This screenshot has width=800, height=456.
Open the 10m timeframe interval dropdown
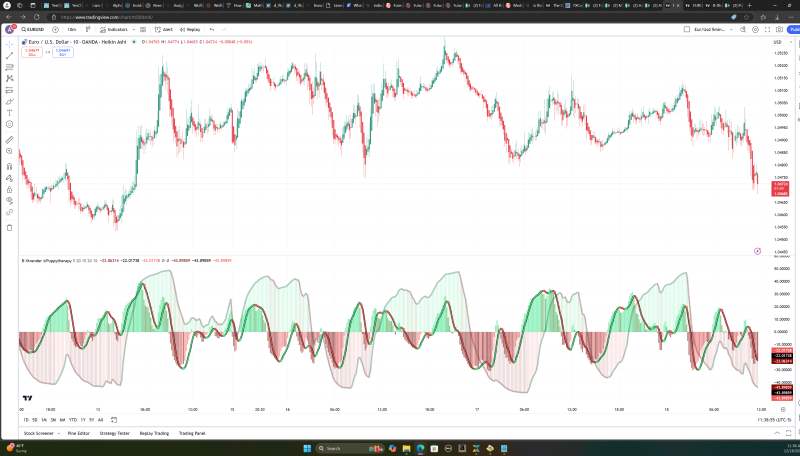click(x=71, y=30)
